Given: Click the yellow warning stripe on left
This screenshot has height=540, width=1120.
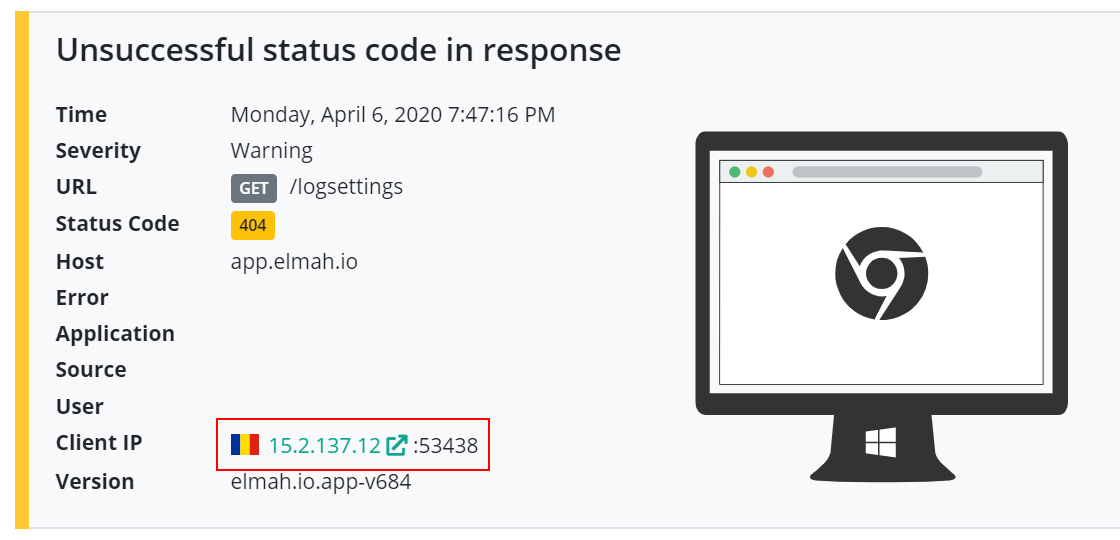Looking at the screenshot, I should (x=22, y=270).
